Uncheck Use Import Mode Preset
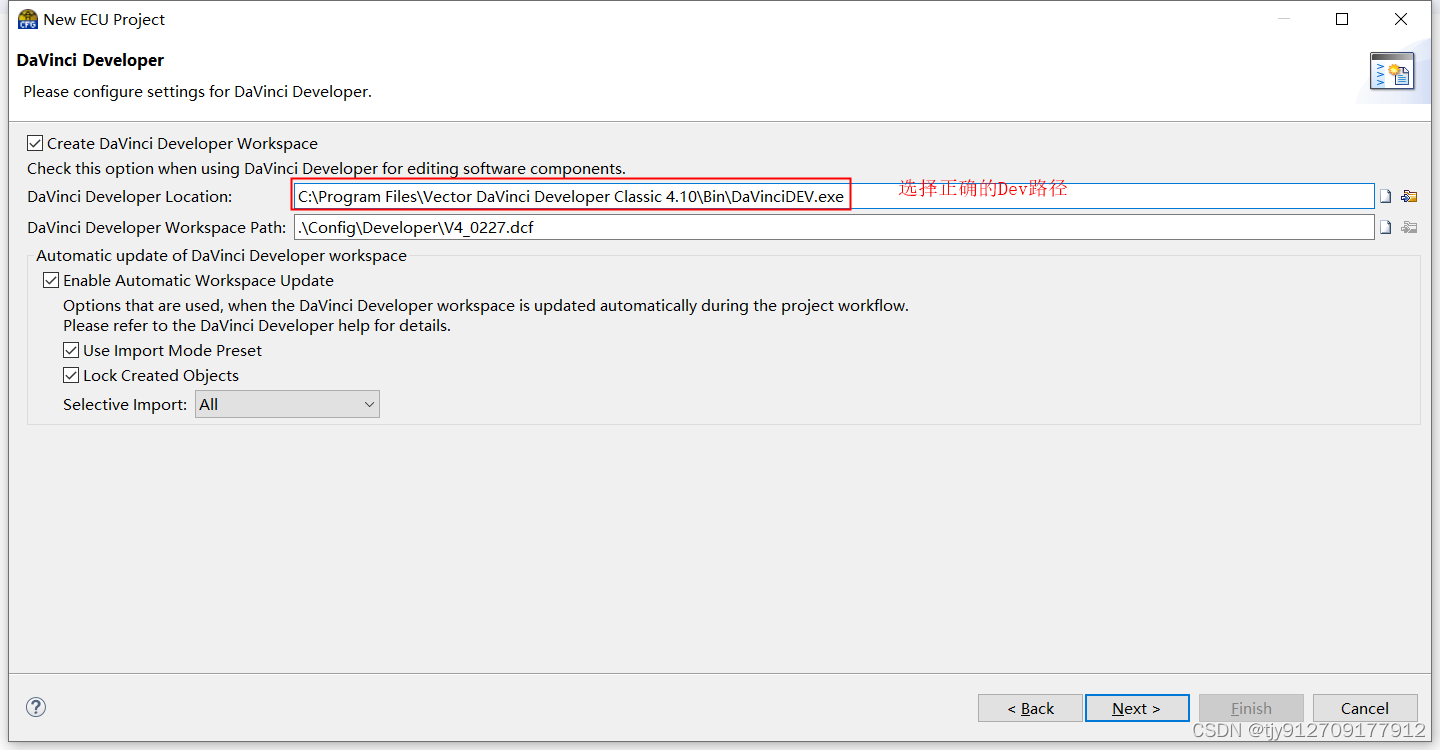 [71, 351]
